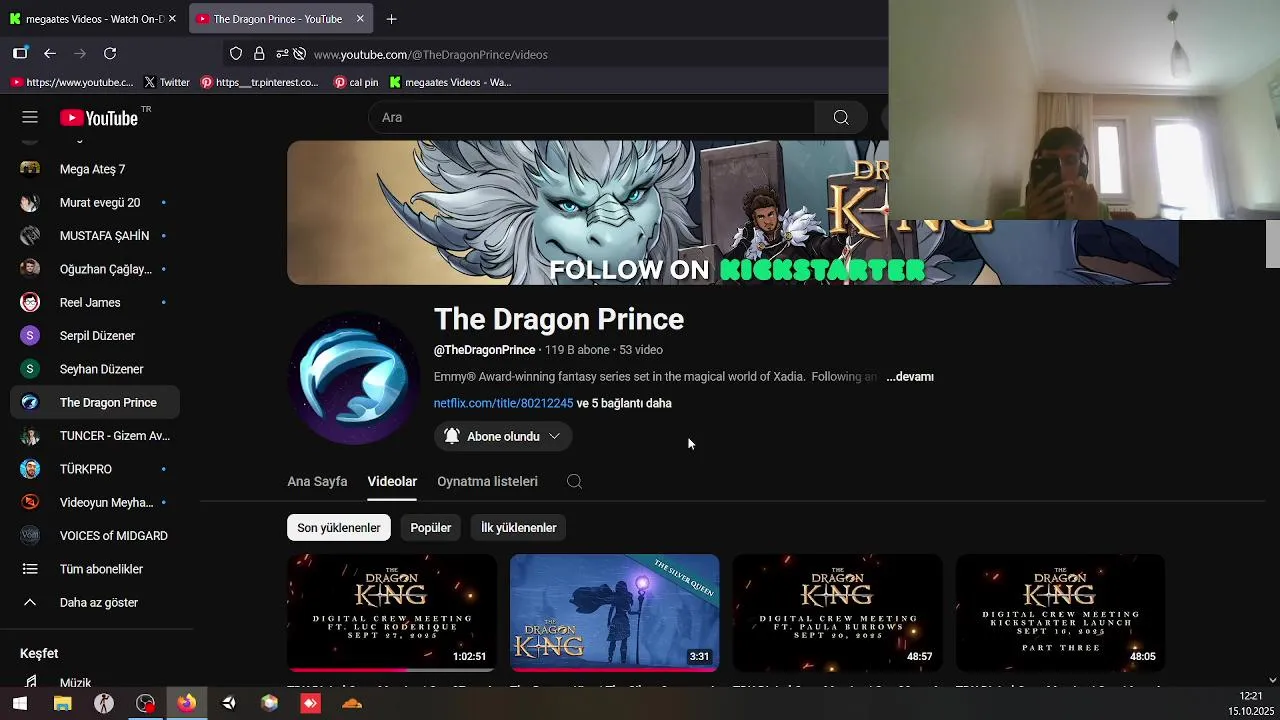Image resolution: width=1280 pixels, height=720 pixels.
Task: Switch to megaates Videos browser tab
Action: (x=94, y=19)
